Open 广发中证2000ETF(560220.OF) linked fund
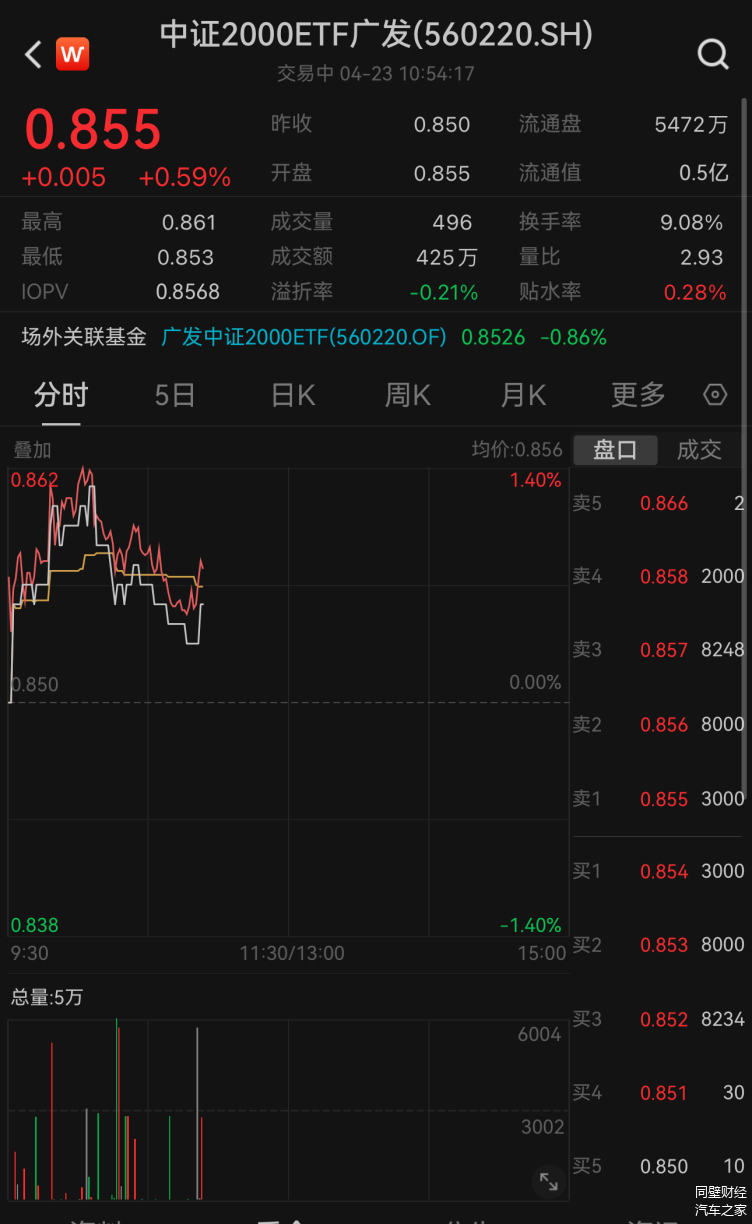The image size is (752, 1224). pos(304,337)
